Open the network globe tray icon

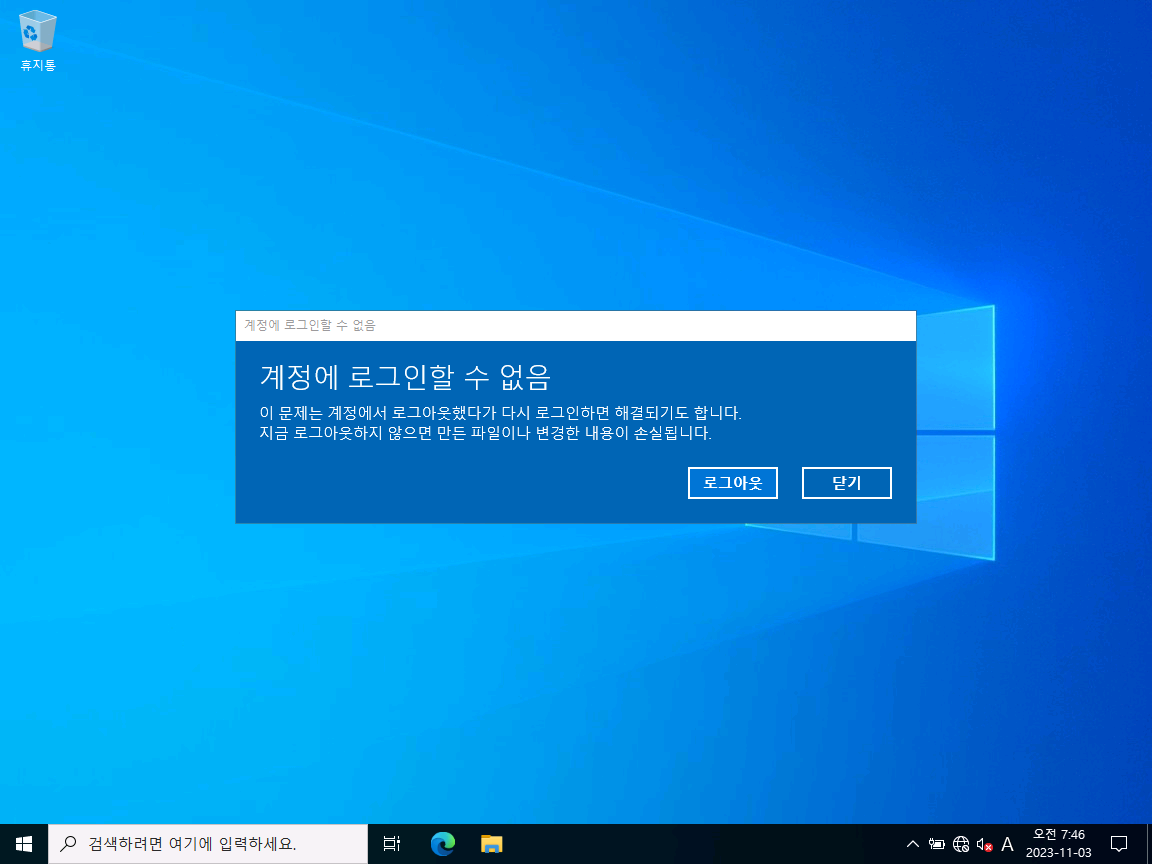[x=961, y=844]
